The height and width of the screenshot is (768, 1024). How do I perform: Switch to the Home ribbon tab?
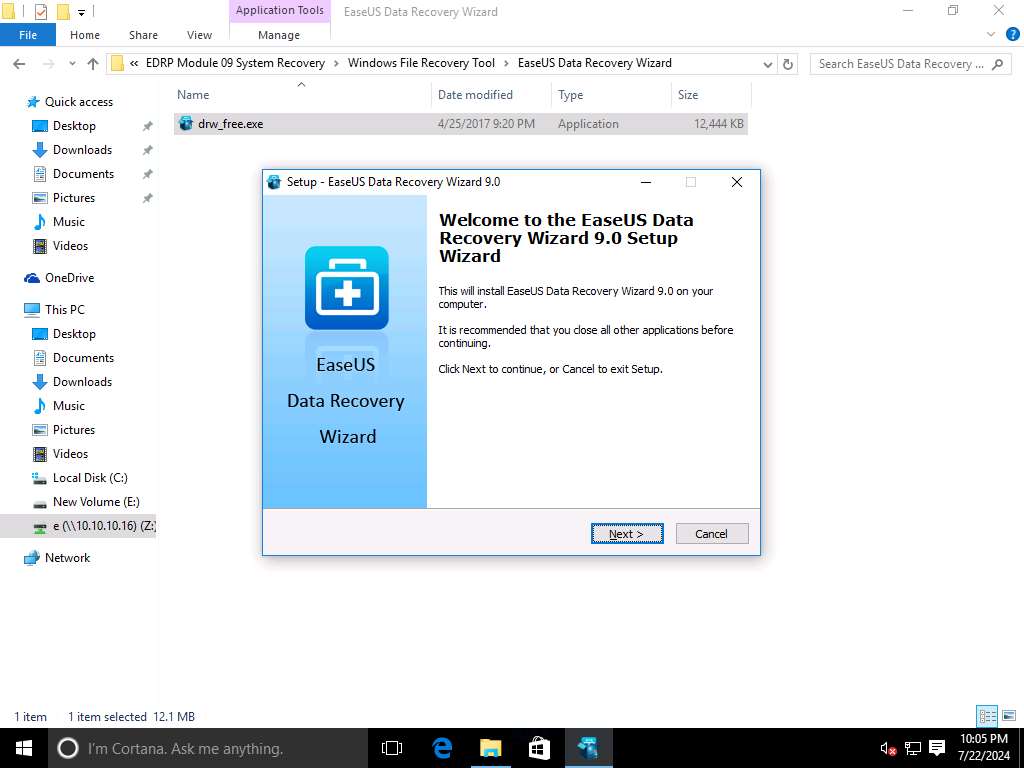85,35
